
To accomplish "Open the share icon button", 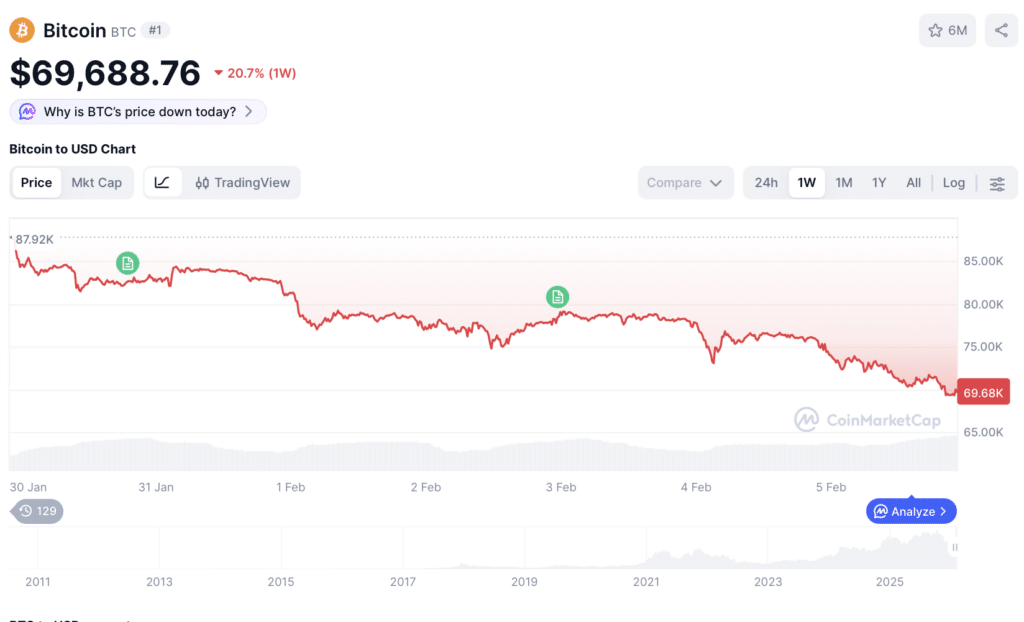I will 1001,30.
